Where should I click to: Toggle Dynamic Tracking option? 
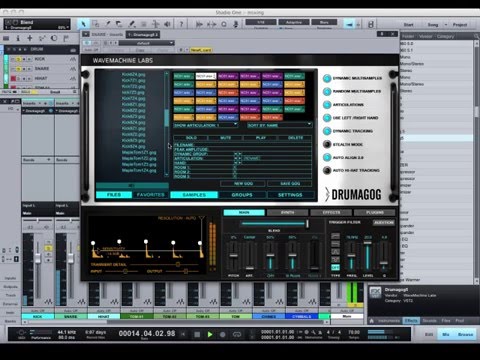tap(327, 131)
